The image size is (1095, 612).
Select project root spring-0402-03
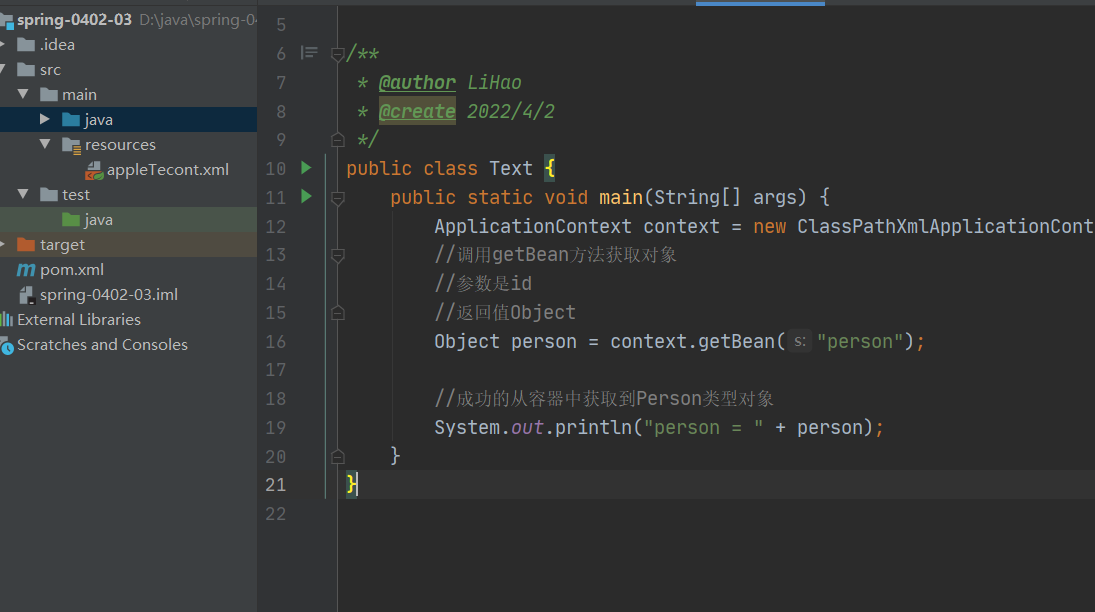tap(74, 20)
